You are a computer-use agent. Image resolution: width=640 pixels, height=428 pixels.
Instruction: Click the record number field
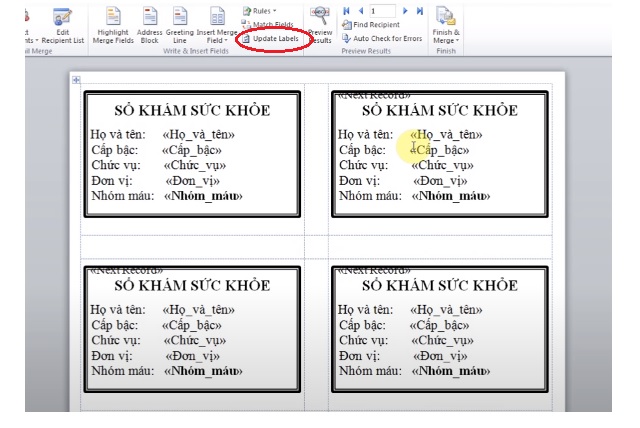click(x=382, y=11)
